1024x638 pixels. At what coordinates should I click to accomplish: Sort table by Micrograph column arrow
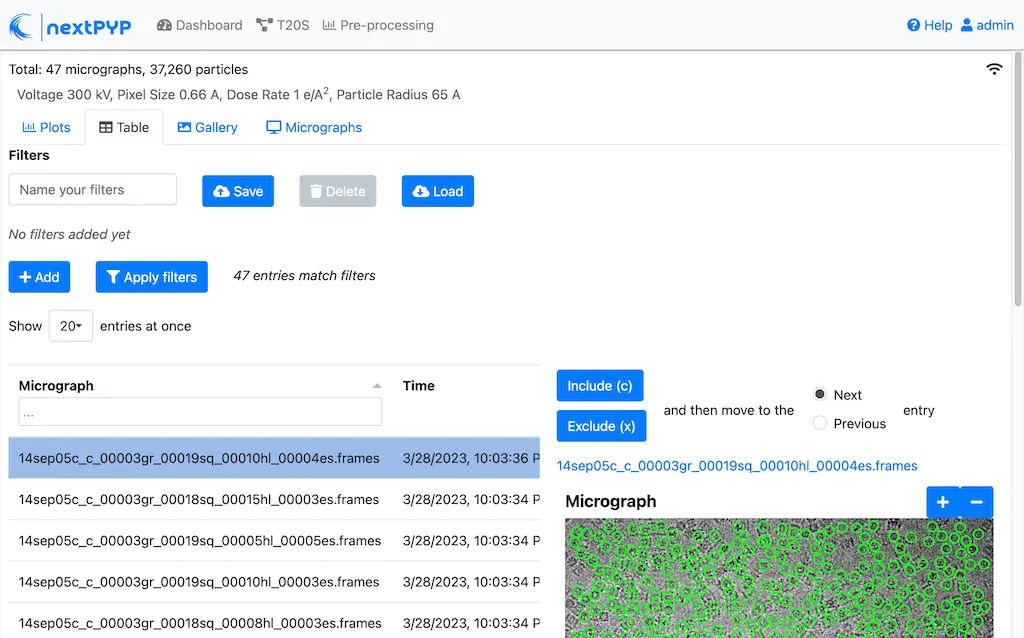pyautogui.click(x=377, y=386)
